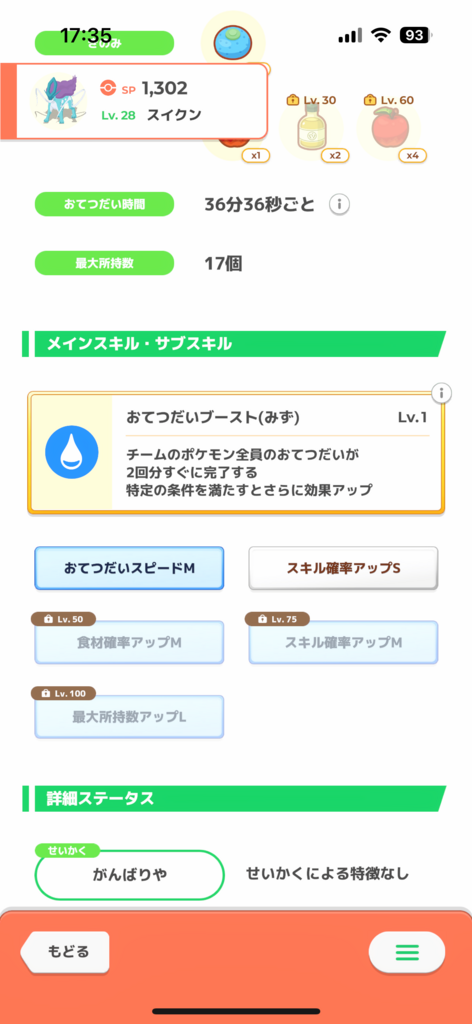Image resolution: width=472 pixels, height=1024 pixels.
Task: Open the hamburger menu button
Action: coord(407,952)
